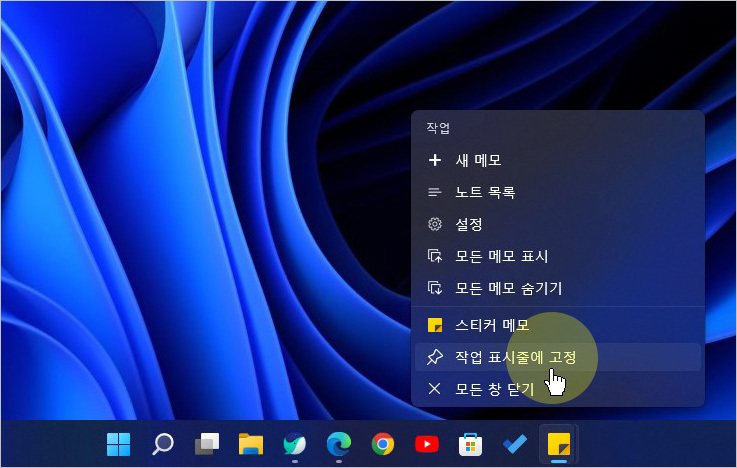
Task: Launch File Explorer from taskbar
Action: click(x=251, y=444)
